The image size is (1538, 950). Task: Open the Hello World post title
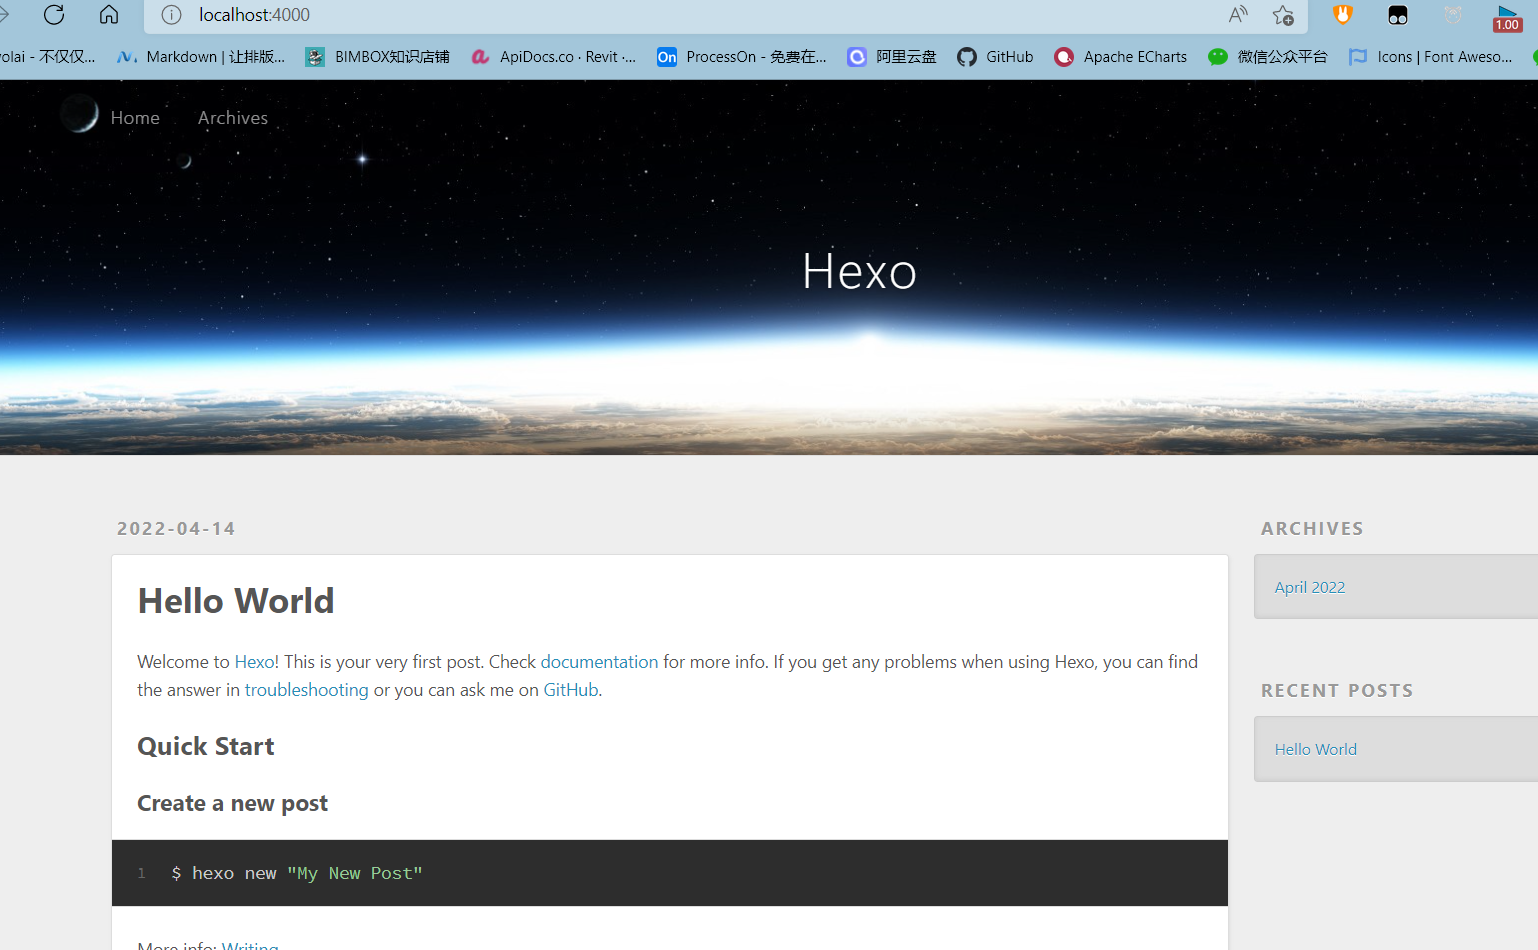pyautogui.click(x=236, y=601)
